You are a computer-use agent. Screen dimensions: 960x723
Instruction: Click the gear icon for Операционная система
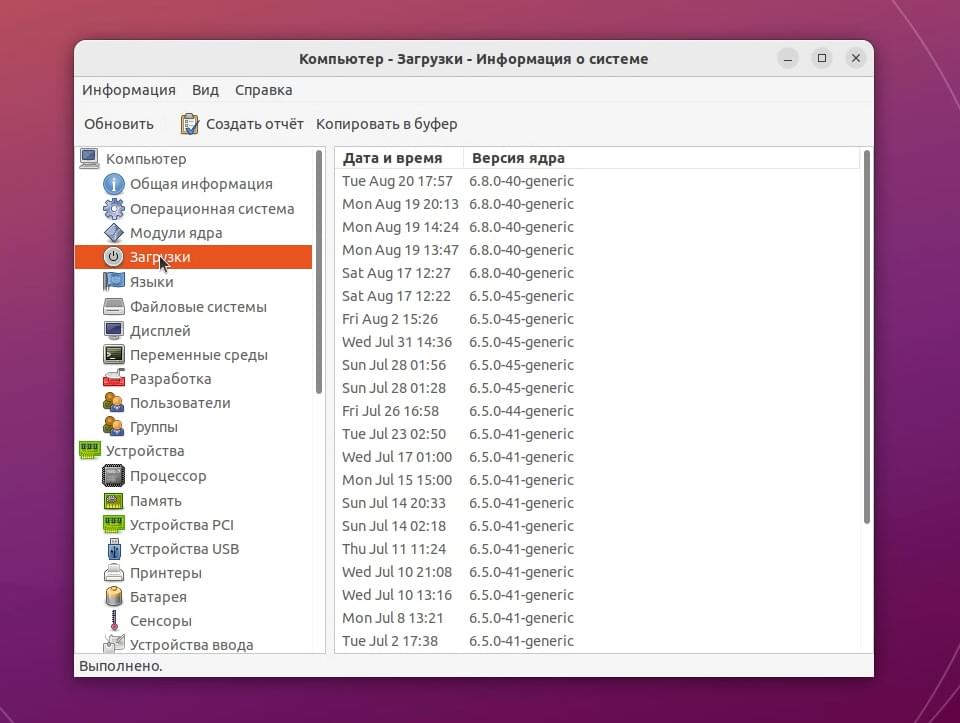pyautogui.click(x=113, y=209)
